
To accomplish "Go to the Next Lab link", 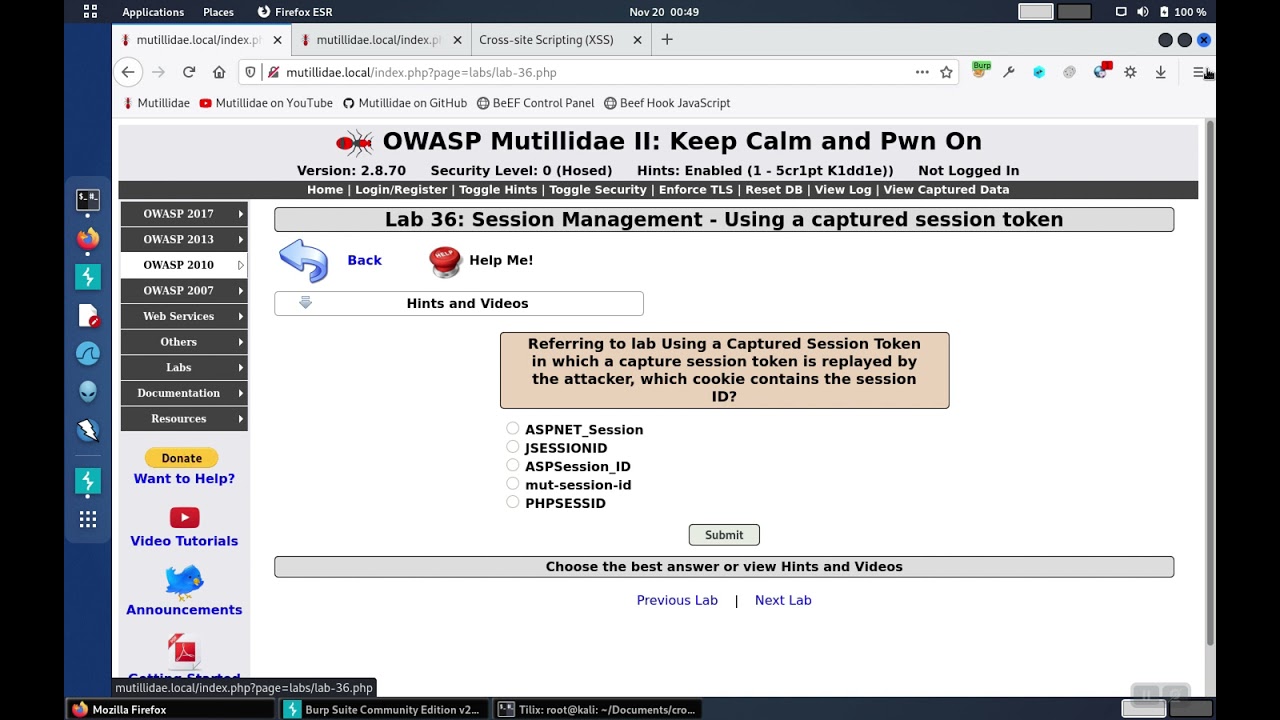I will pos(783,600).
